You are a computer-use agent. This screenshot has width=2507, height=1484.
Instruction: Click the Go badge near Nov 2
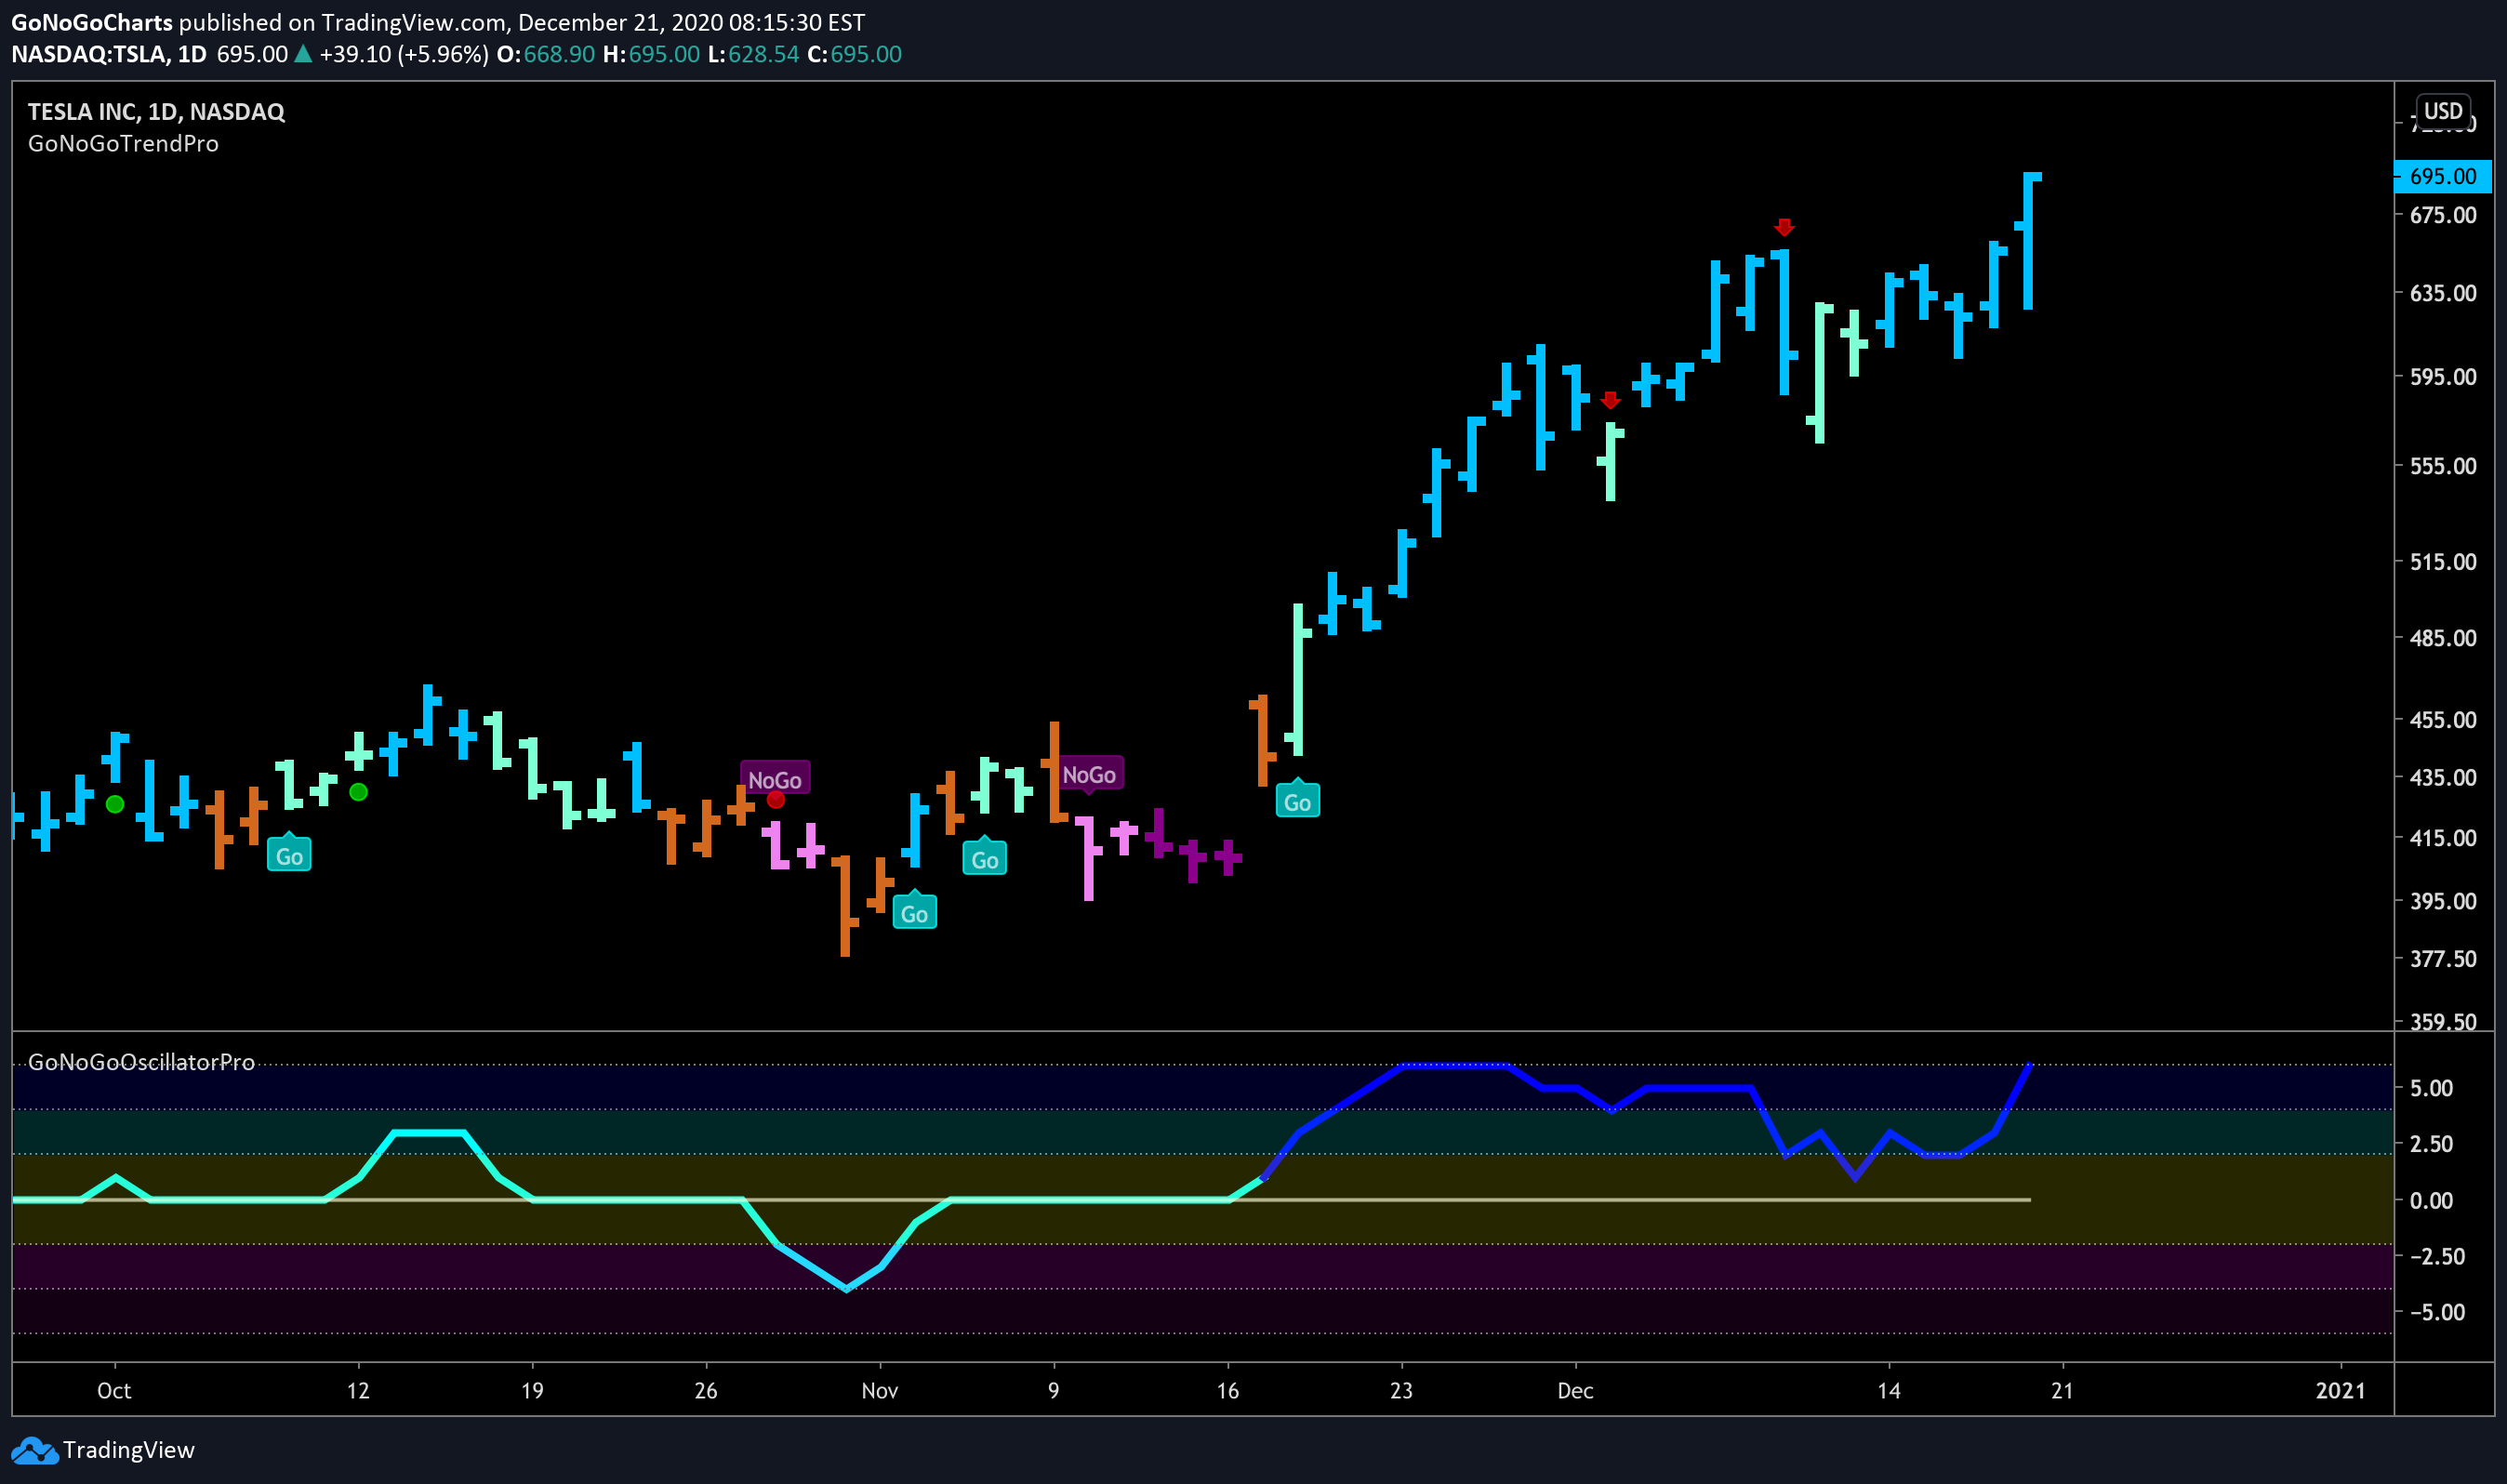pos(914,911)
